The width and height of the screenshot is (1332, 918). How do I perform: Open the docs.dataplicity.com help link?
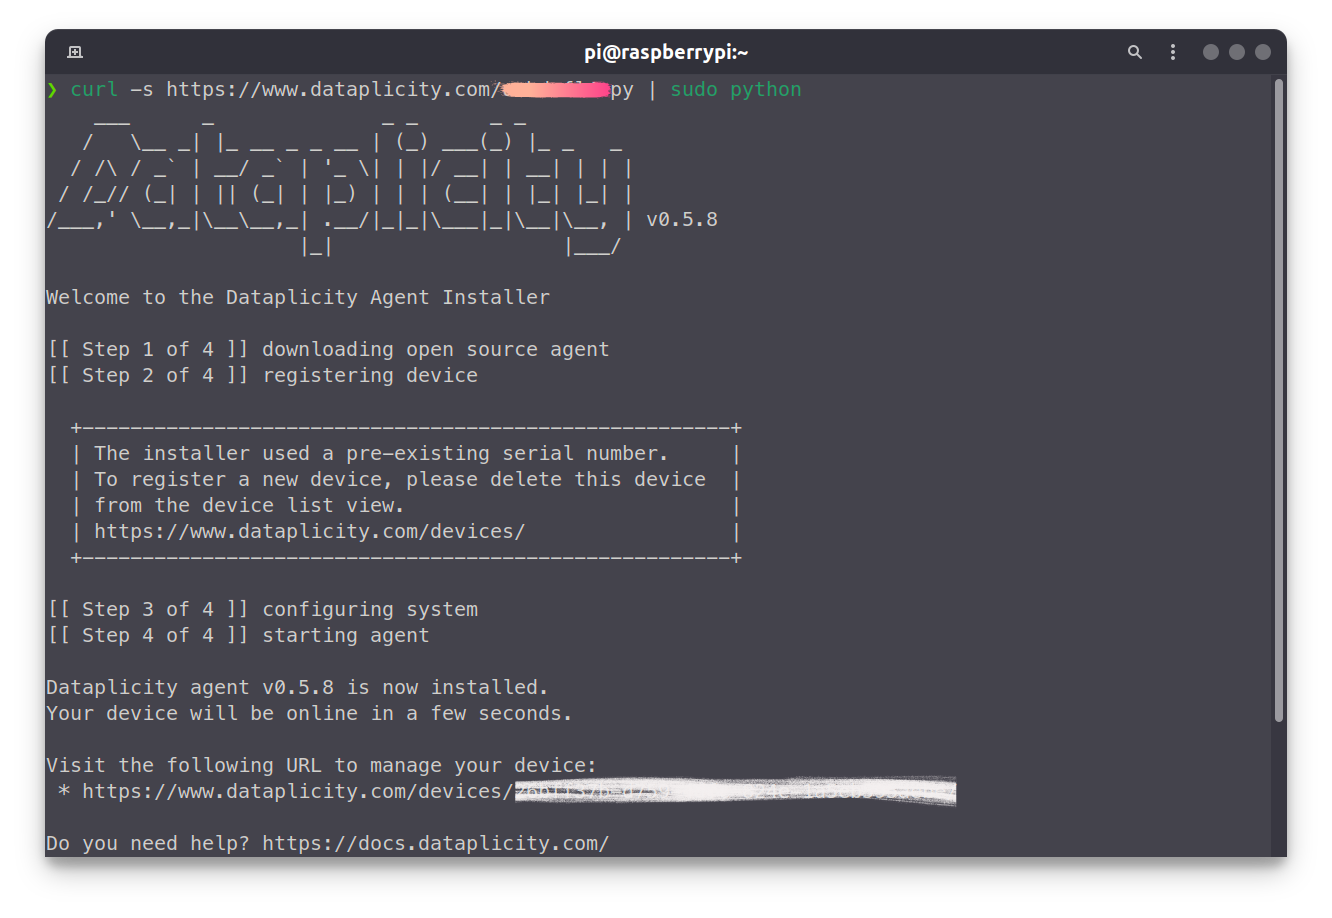click(436, 843)
